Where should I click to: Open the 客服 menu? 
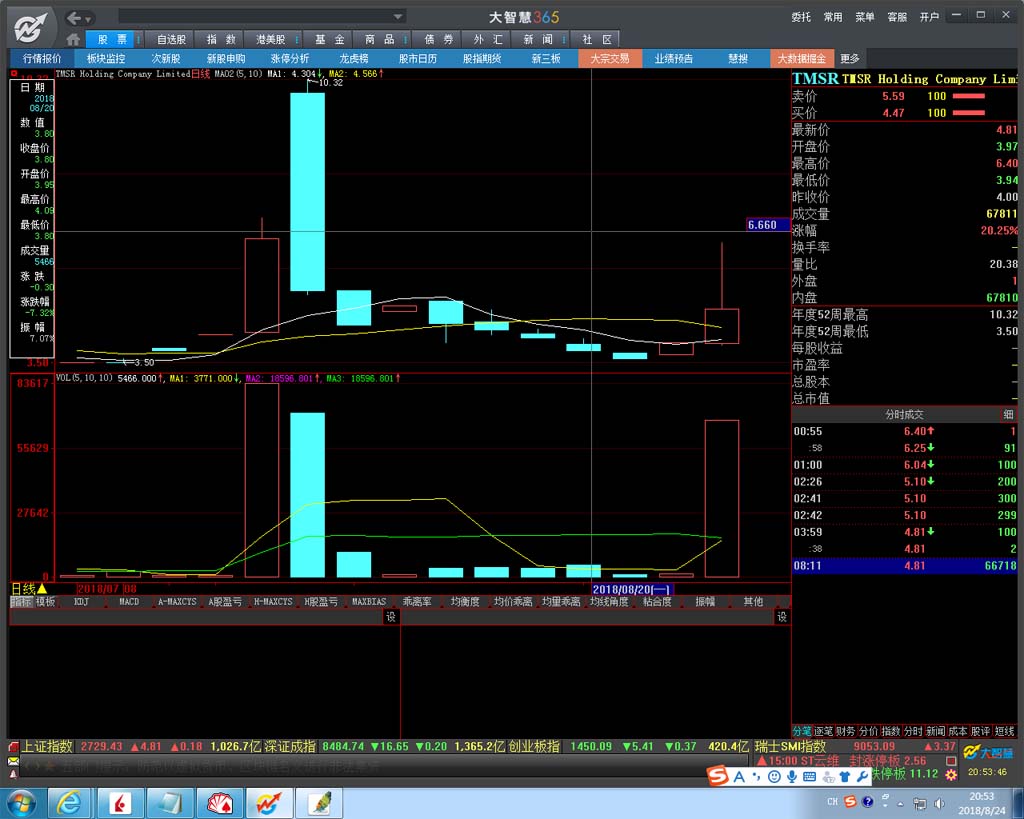coord(897,17)
